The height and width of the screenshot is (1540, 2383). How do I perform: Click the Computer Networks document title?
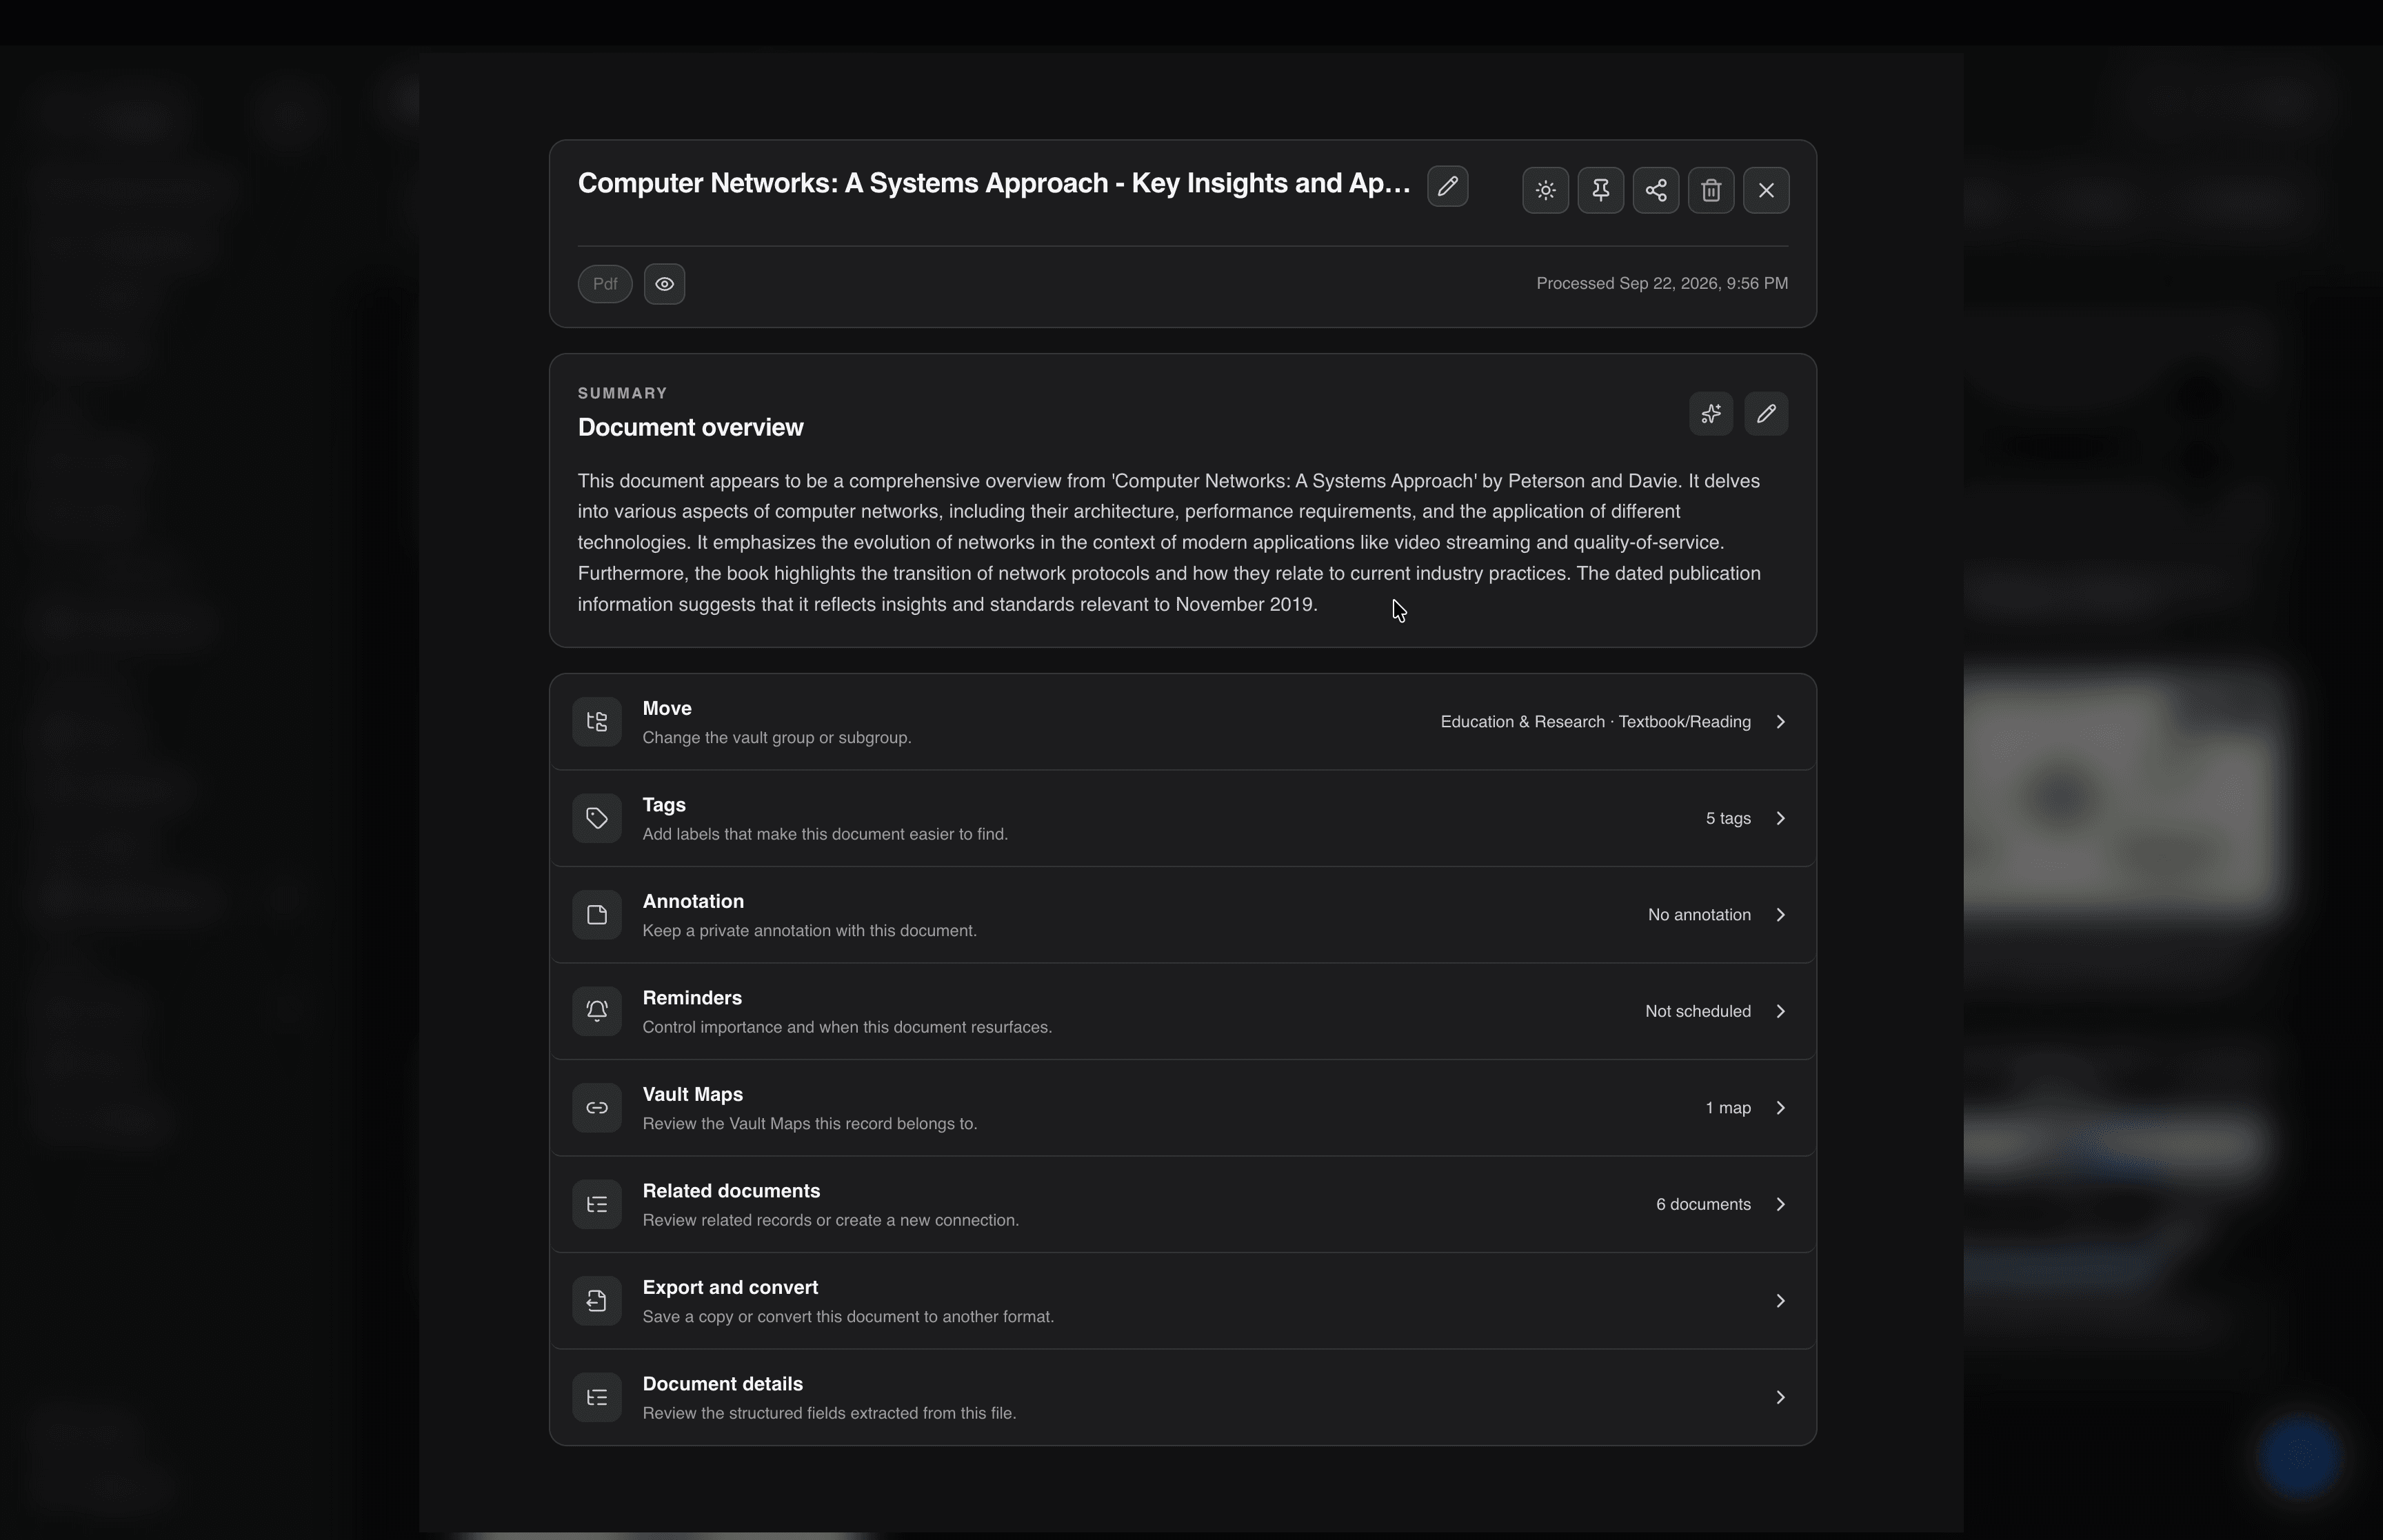(x=994, y=184)
